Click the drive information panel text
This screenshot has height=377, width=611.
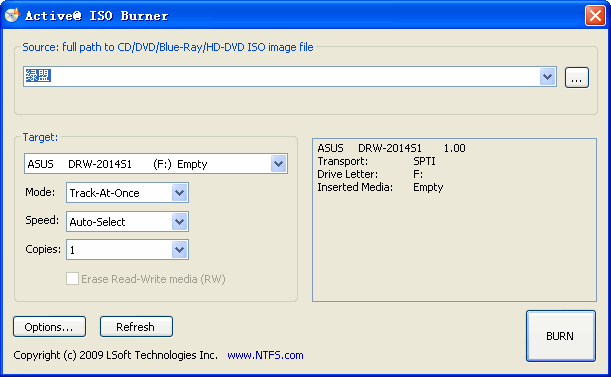point(391,168)
